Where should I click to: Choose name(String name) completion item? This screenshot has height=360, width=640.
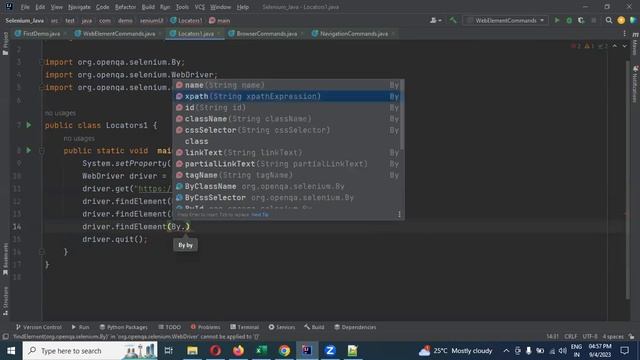287,85
